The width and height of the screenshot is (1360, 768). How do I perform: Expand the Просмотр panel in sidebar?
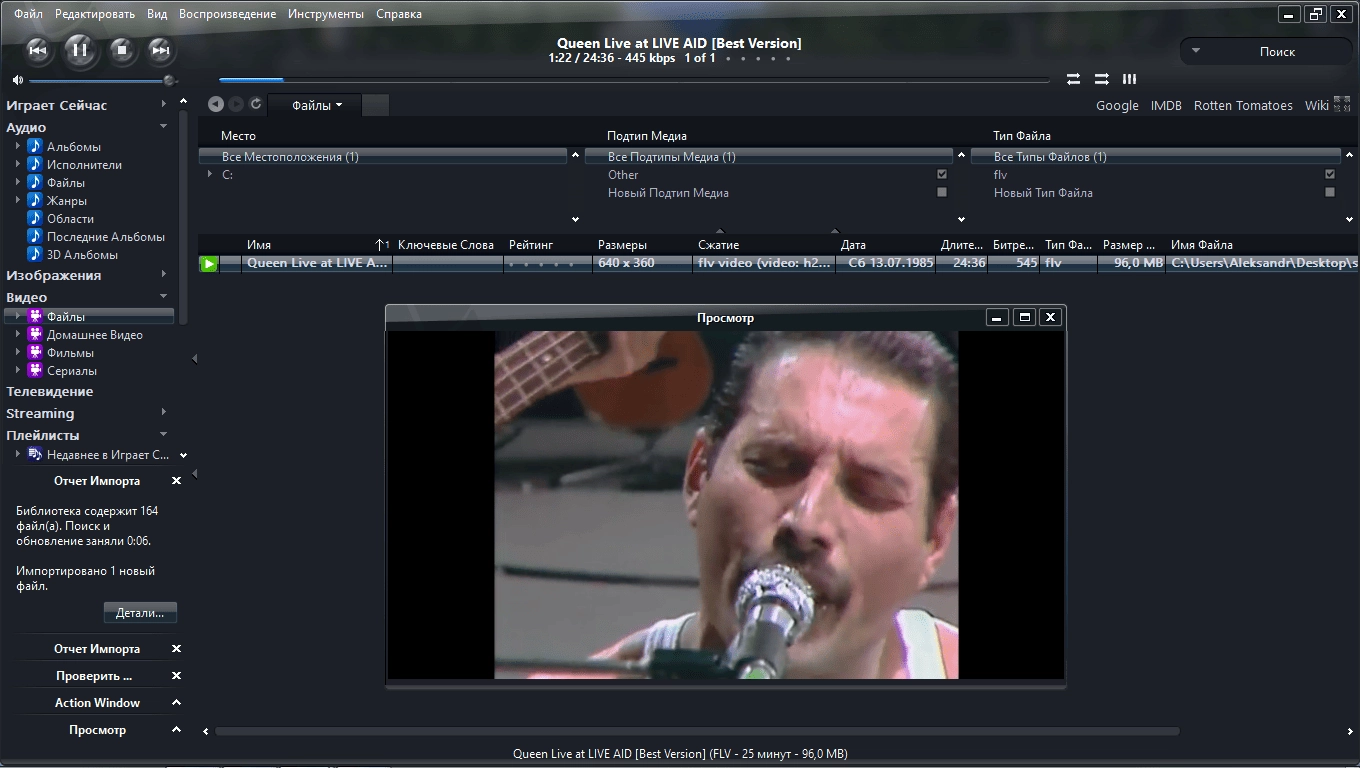pyautogui.click(x=177, y=730)
